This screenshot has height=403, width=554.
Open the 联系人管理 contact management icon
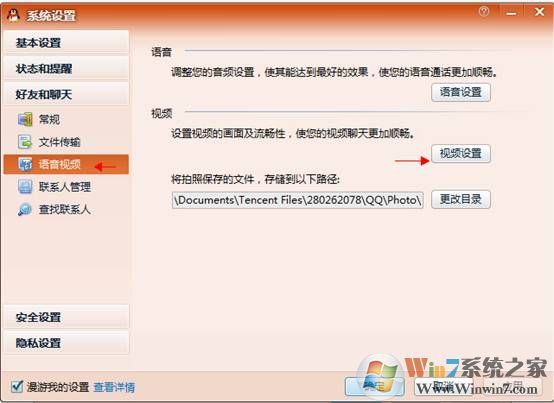pos(25,187)
